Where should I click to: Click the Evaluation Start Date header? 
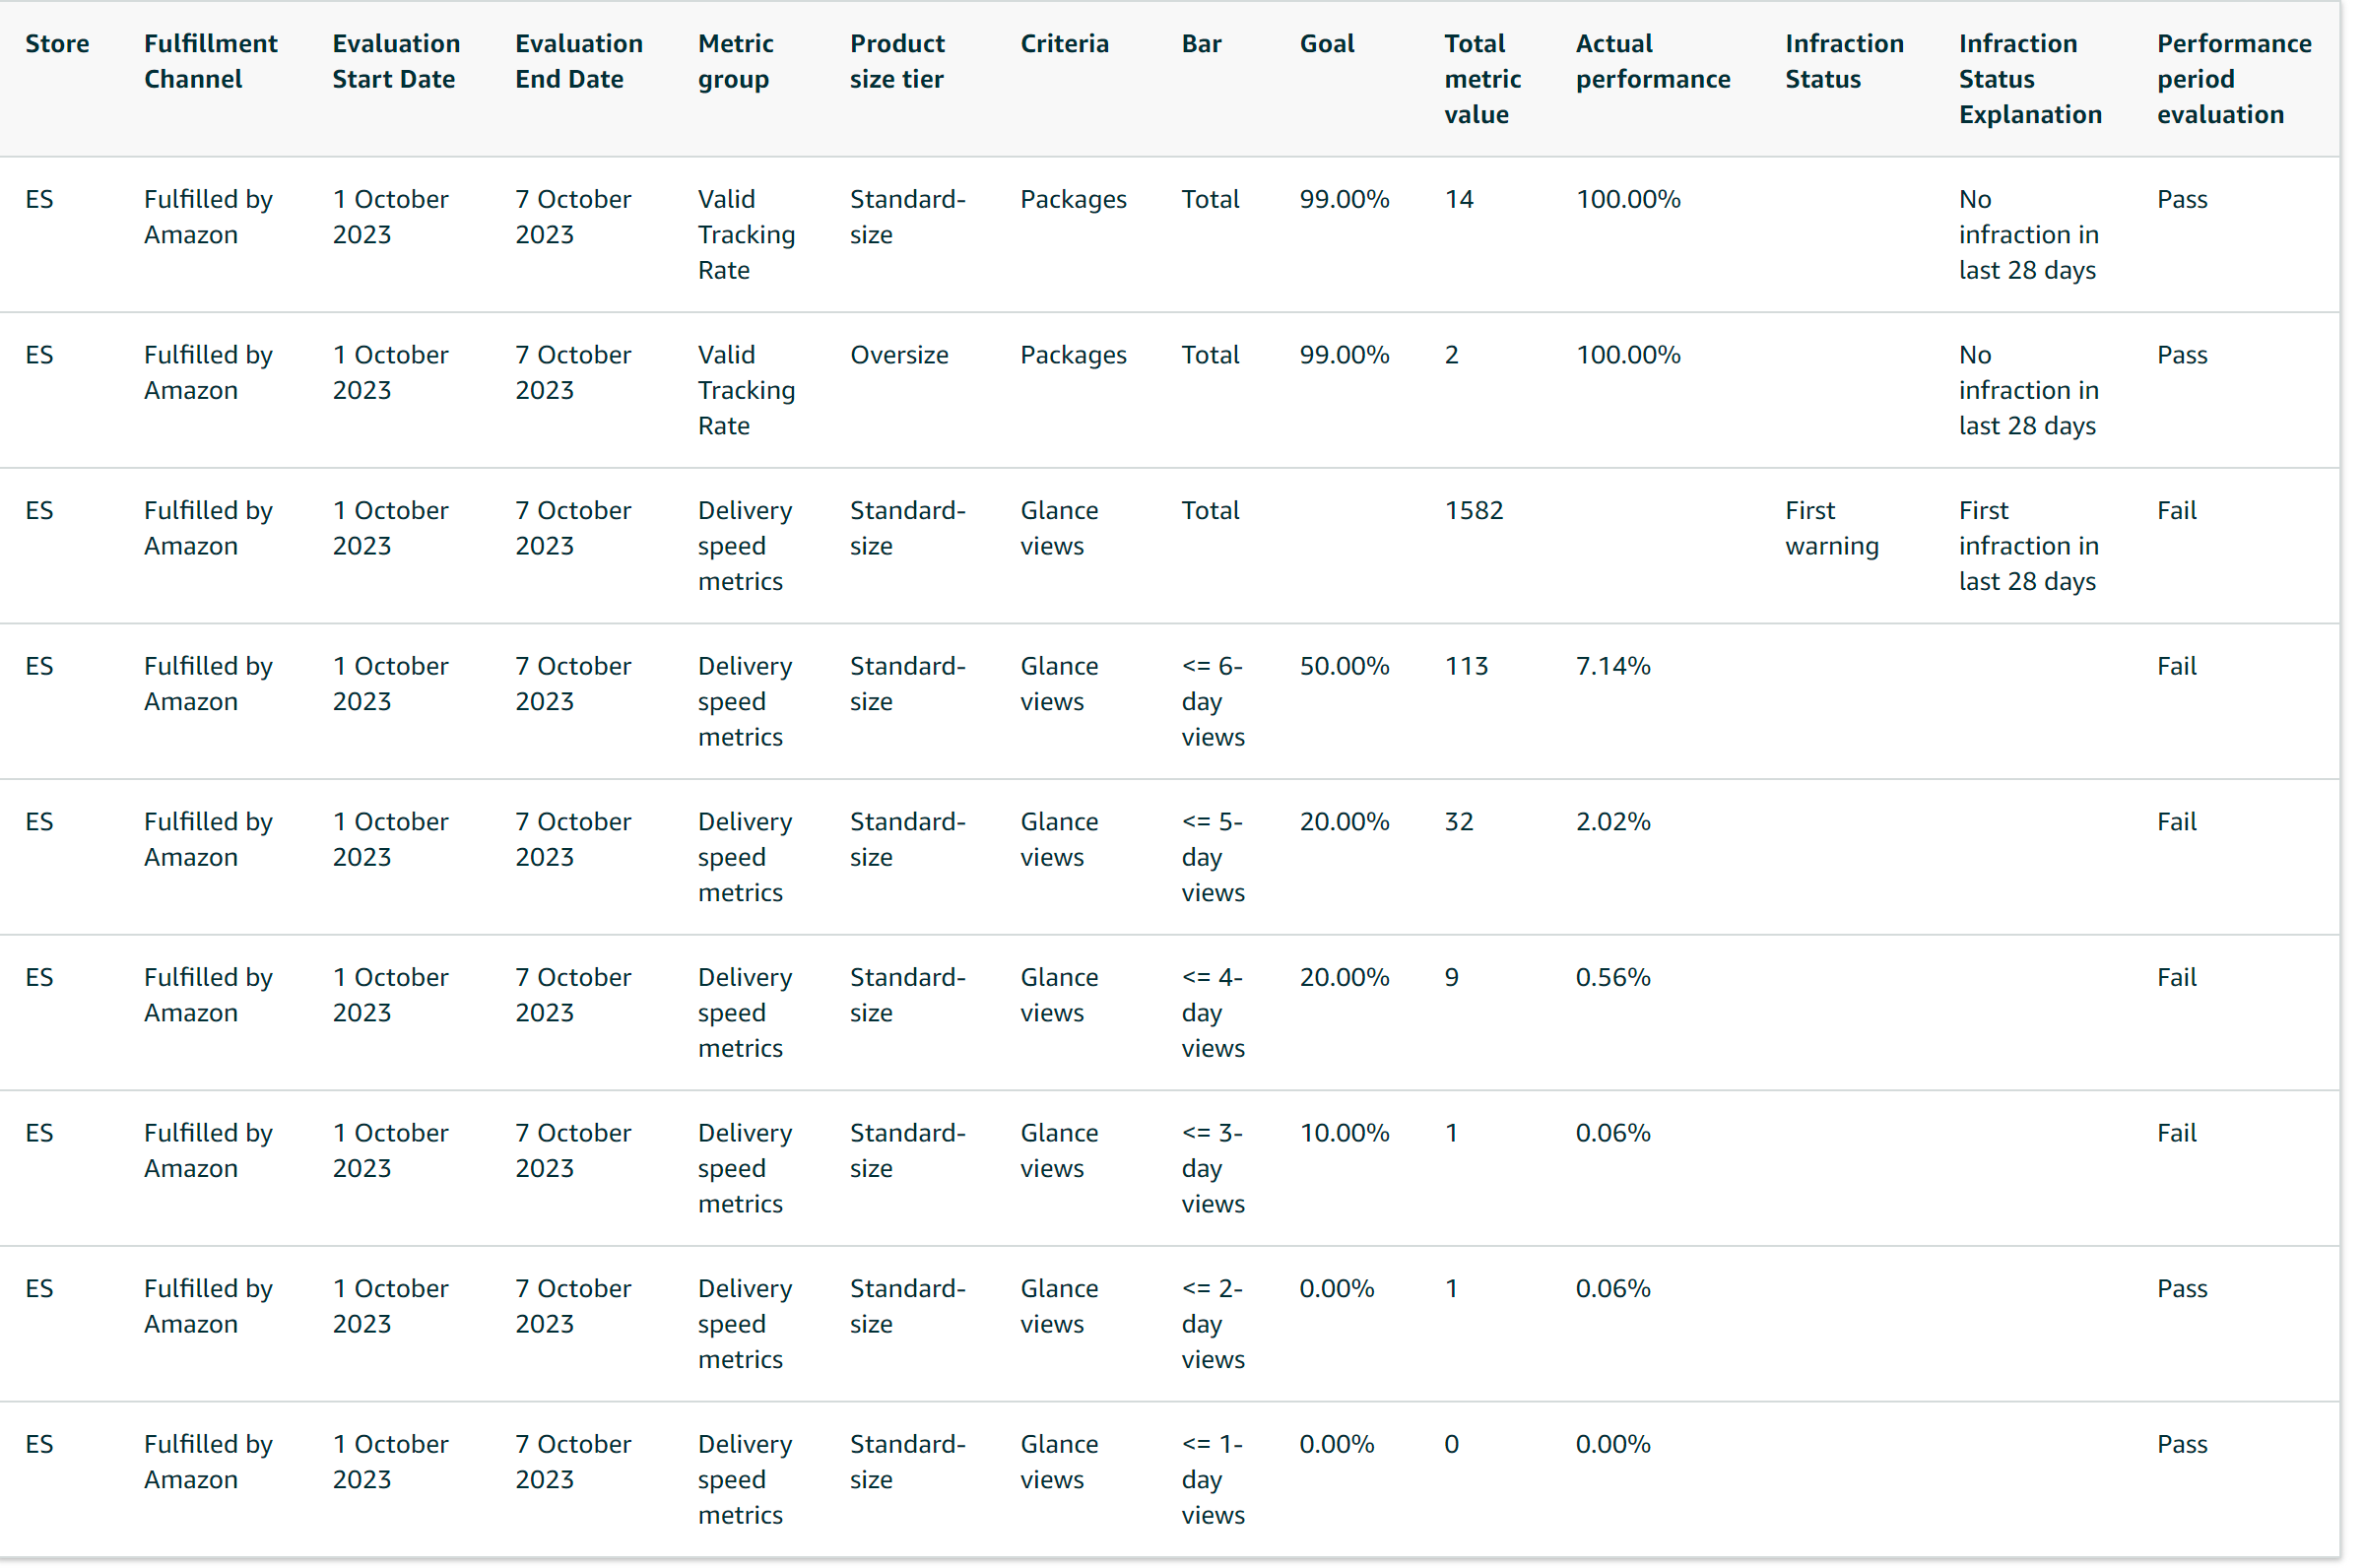tap(396, 61)
